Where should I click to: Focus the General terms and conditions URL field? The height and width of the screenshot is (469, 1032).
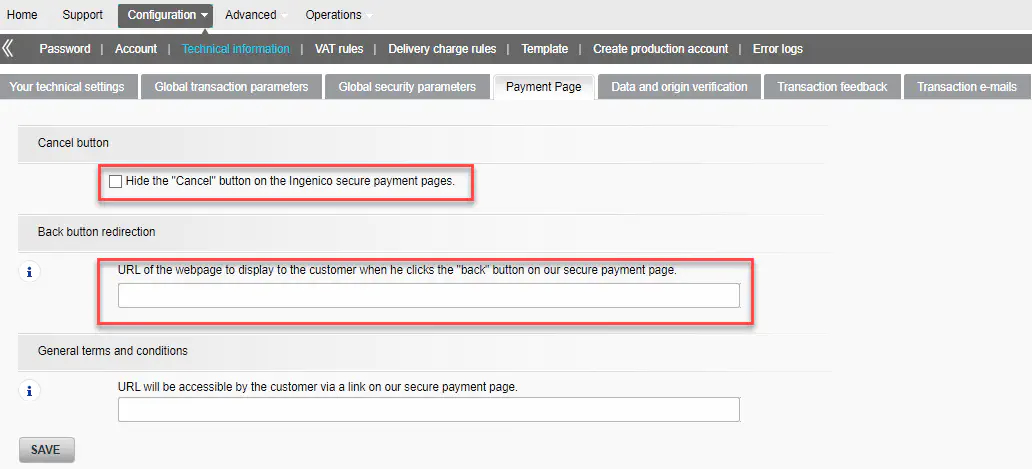click(x=428, y=410)
